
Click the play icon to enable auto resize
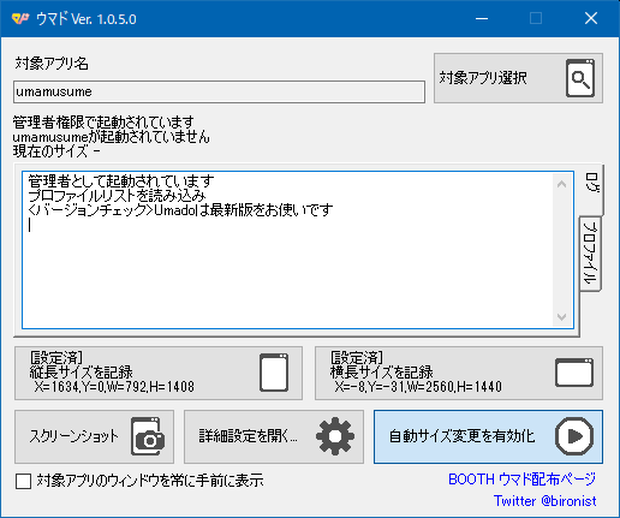[575, 436]
